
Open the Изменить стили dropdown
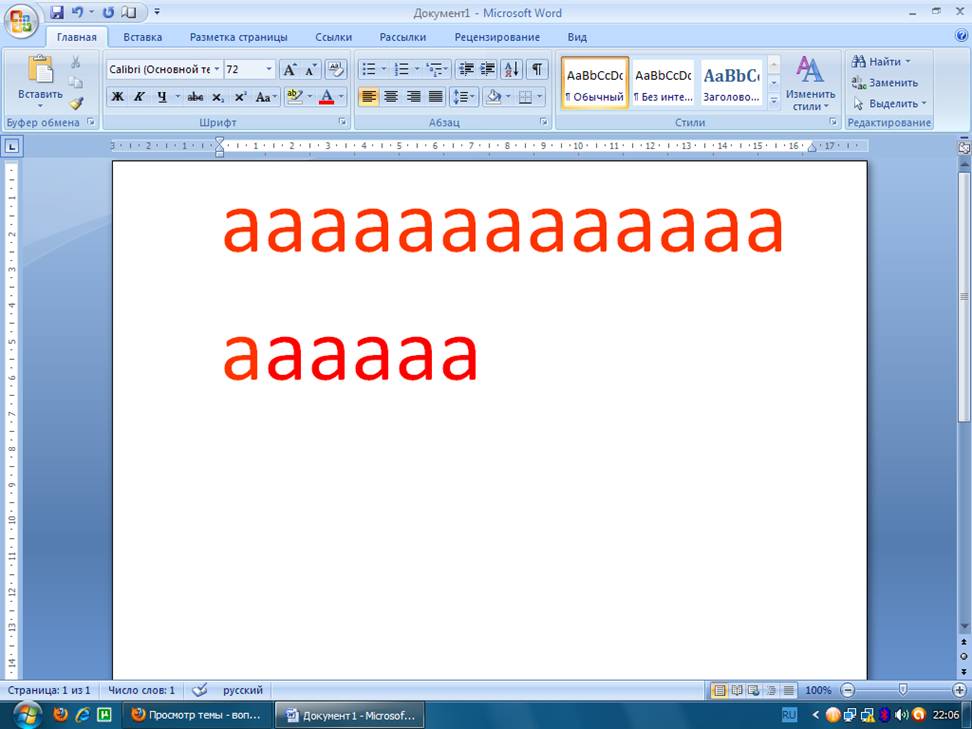click(x=810, y=84)
